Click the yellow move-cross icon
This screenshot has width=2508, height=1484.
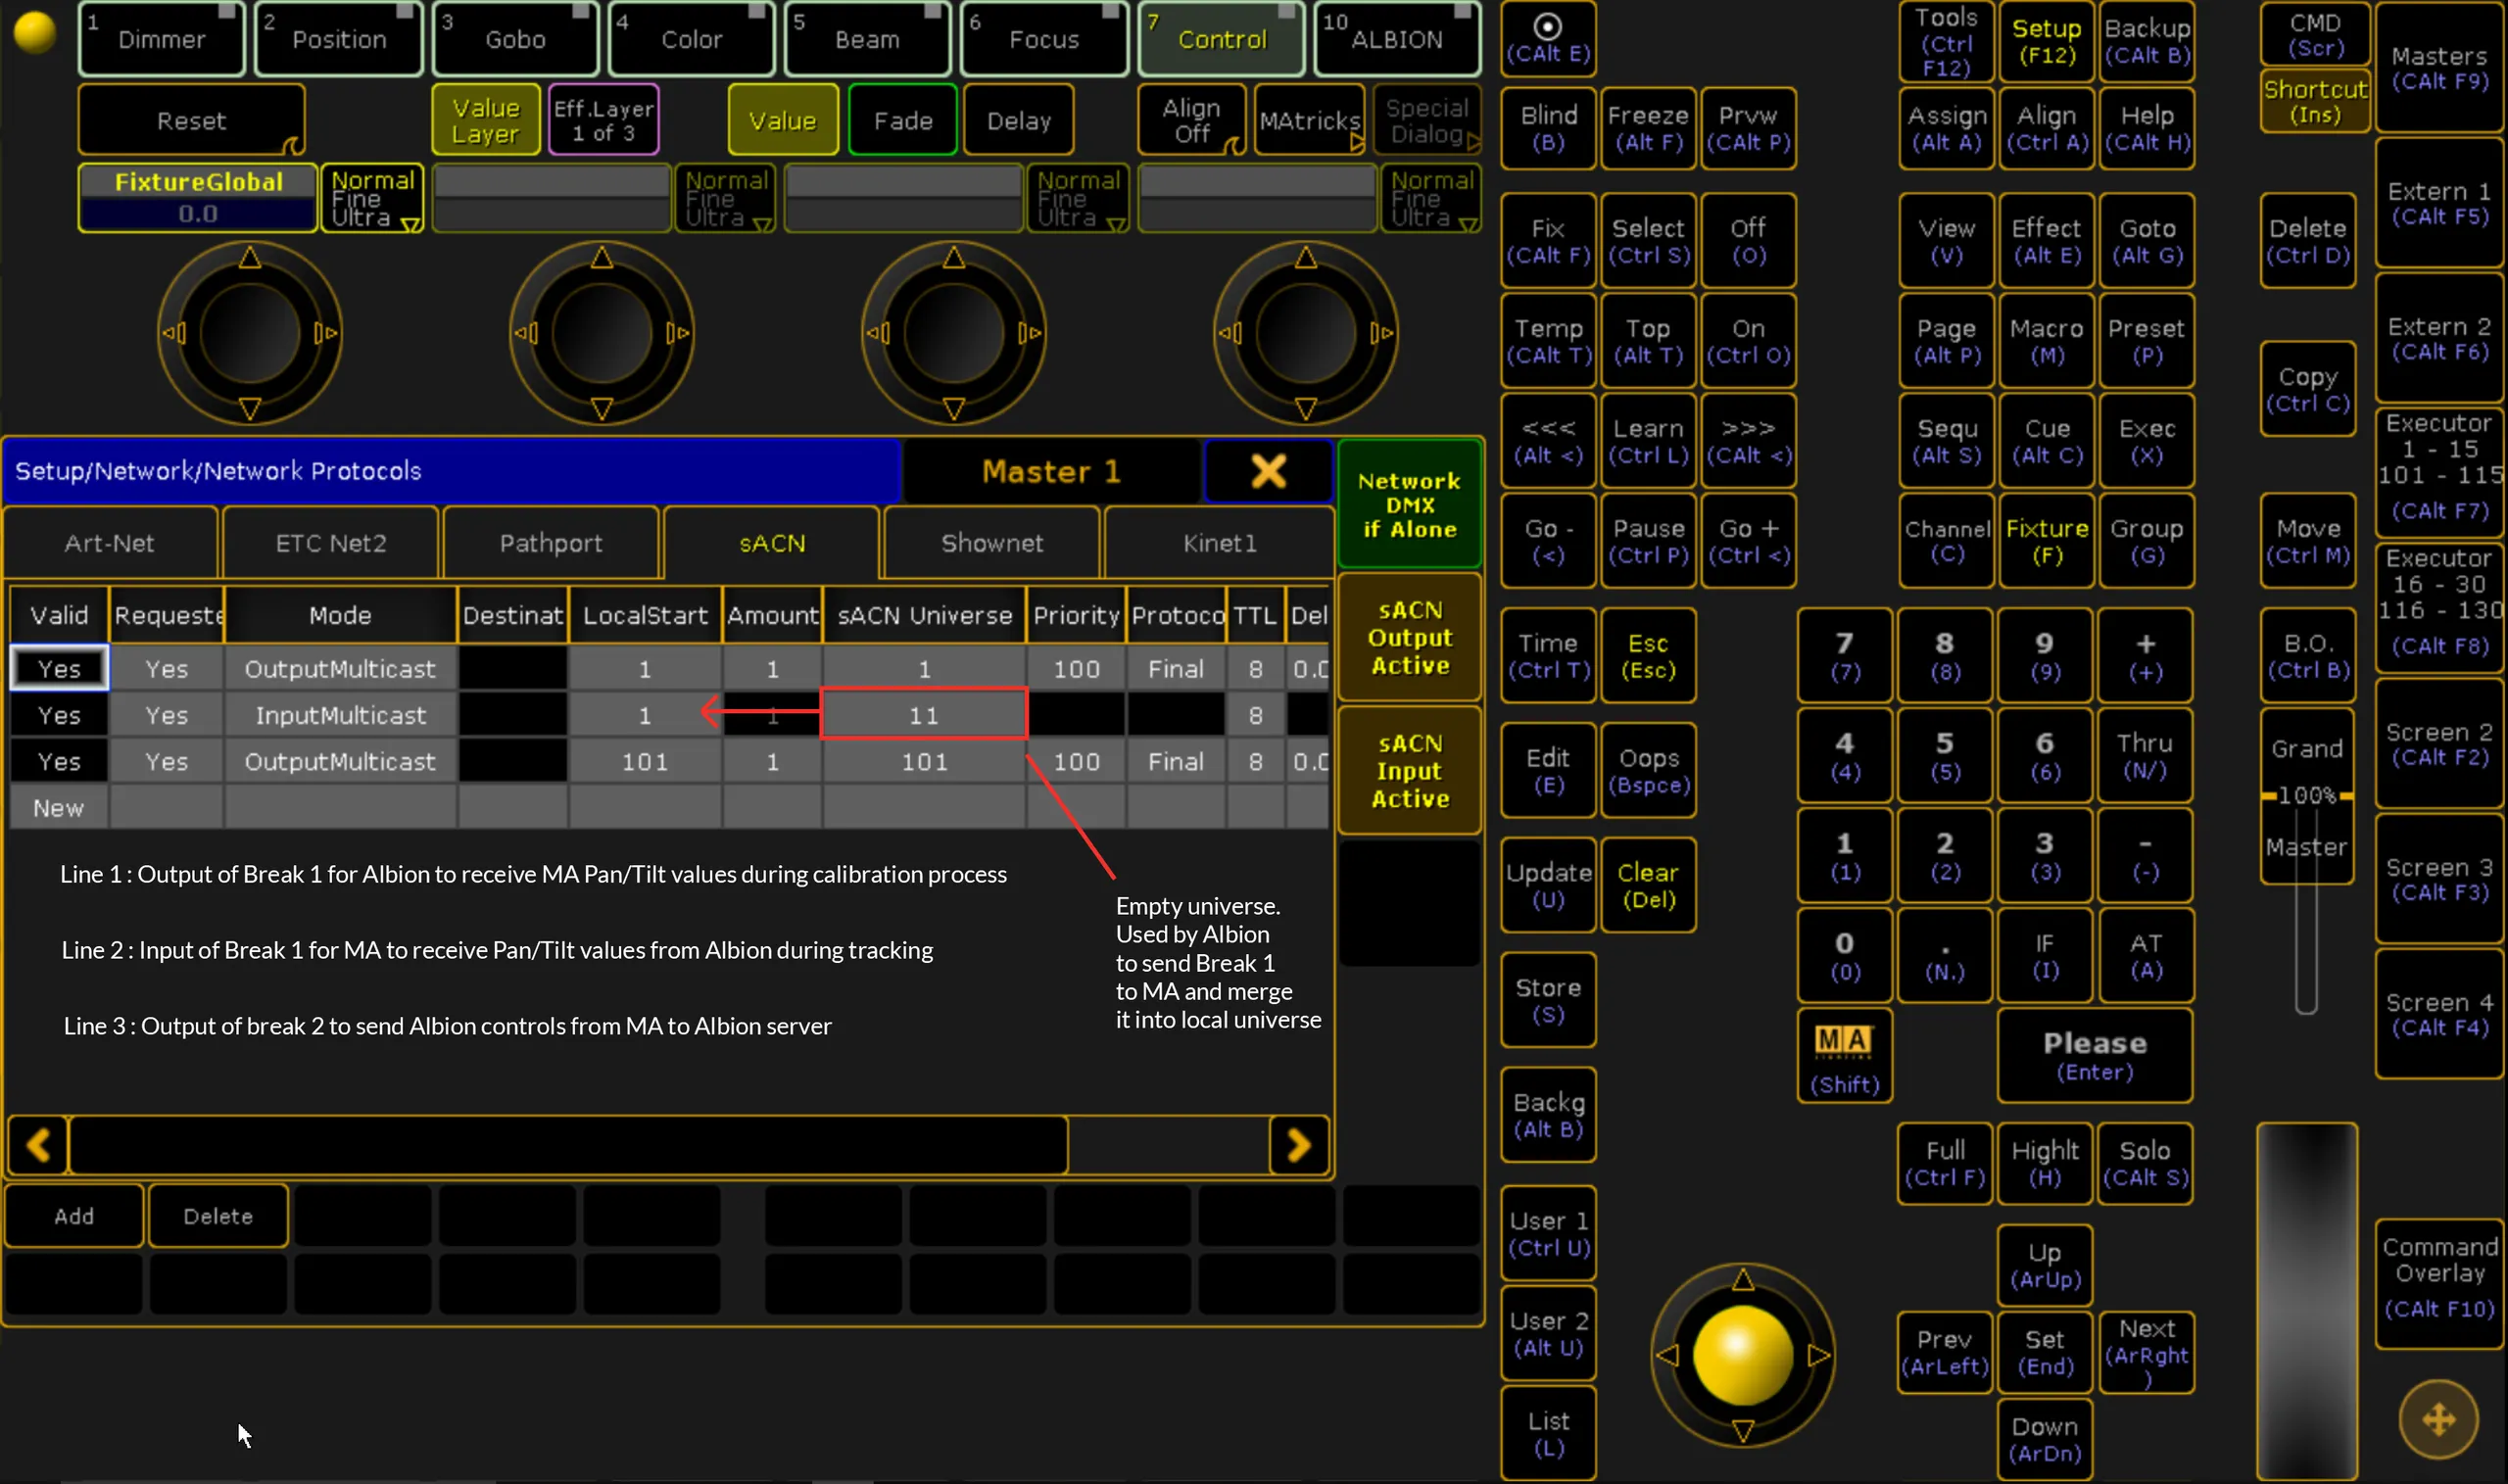2438,1418
